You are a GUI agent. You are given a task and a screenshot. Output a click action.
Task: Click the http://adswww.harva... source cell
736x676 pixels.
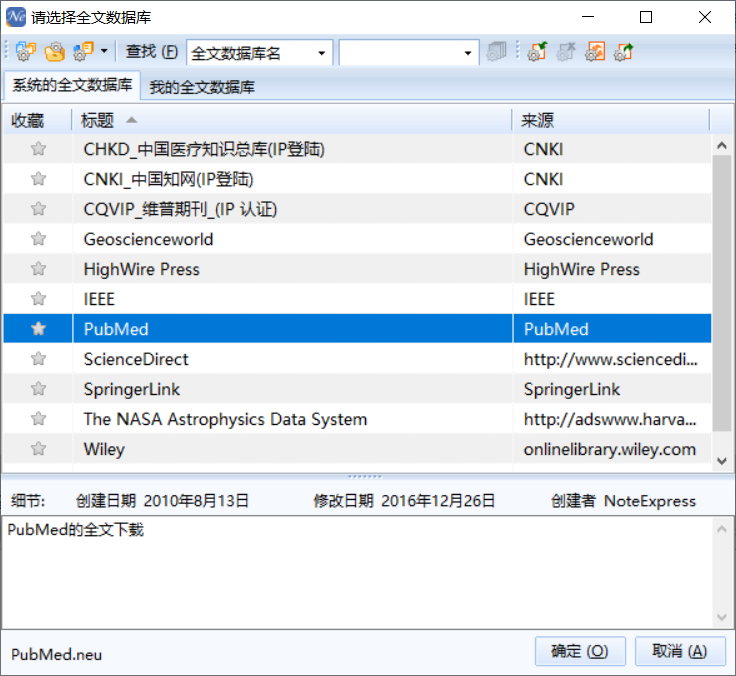[612, 419]
